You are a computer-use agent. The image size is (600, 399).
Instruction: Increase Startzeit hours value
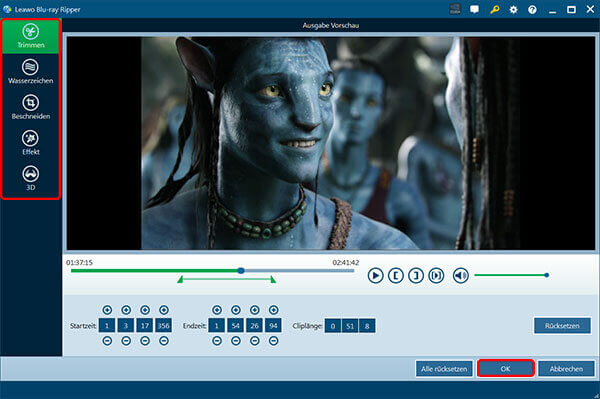(107, 310)
